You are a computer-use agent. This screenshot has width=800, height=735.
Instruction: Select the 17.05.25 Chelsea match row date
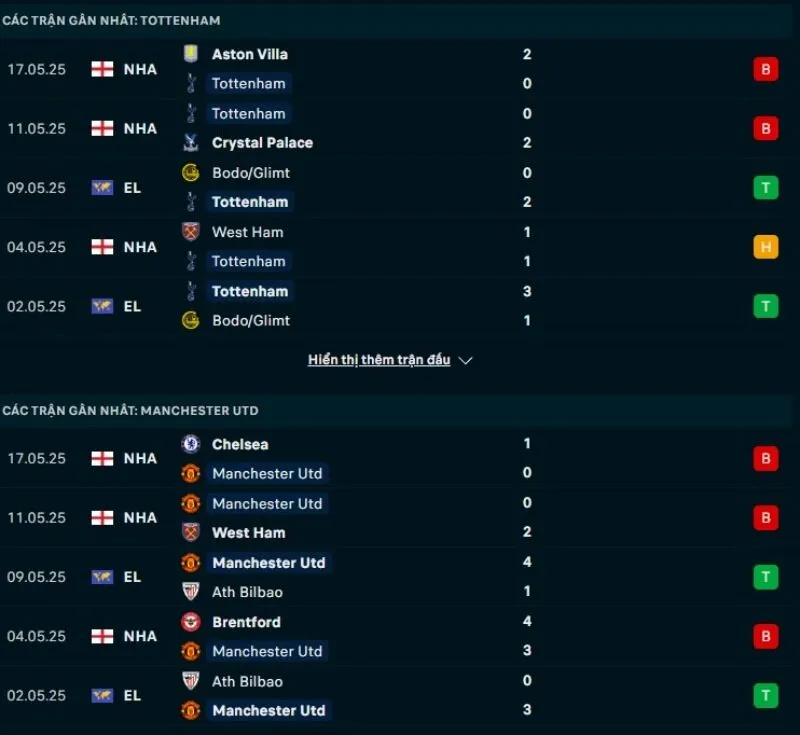37,459
